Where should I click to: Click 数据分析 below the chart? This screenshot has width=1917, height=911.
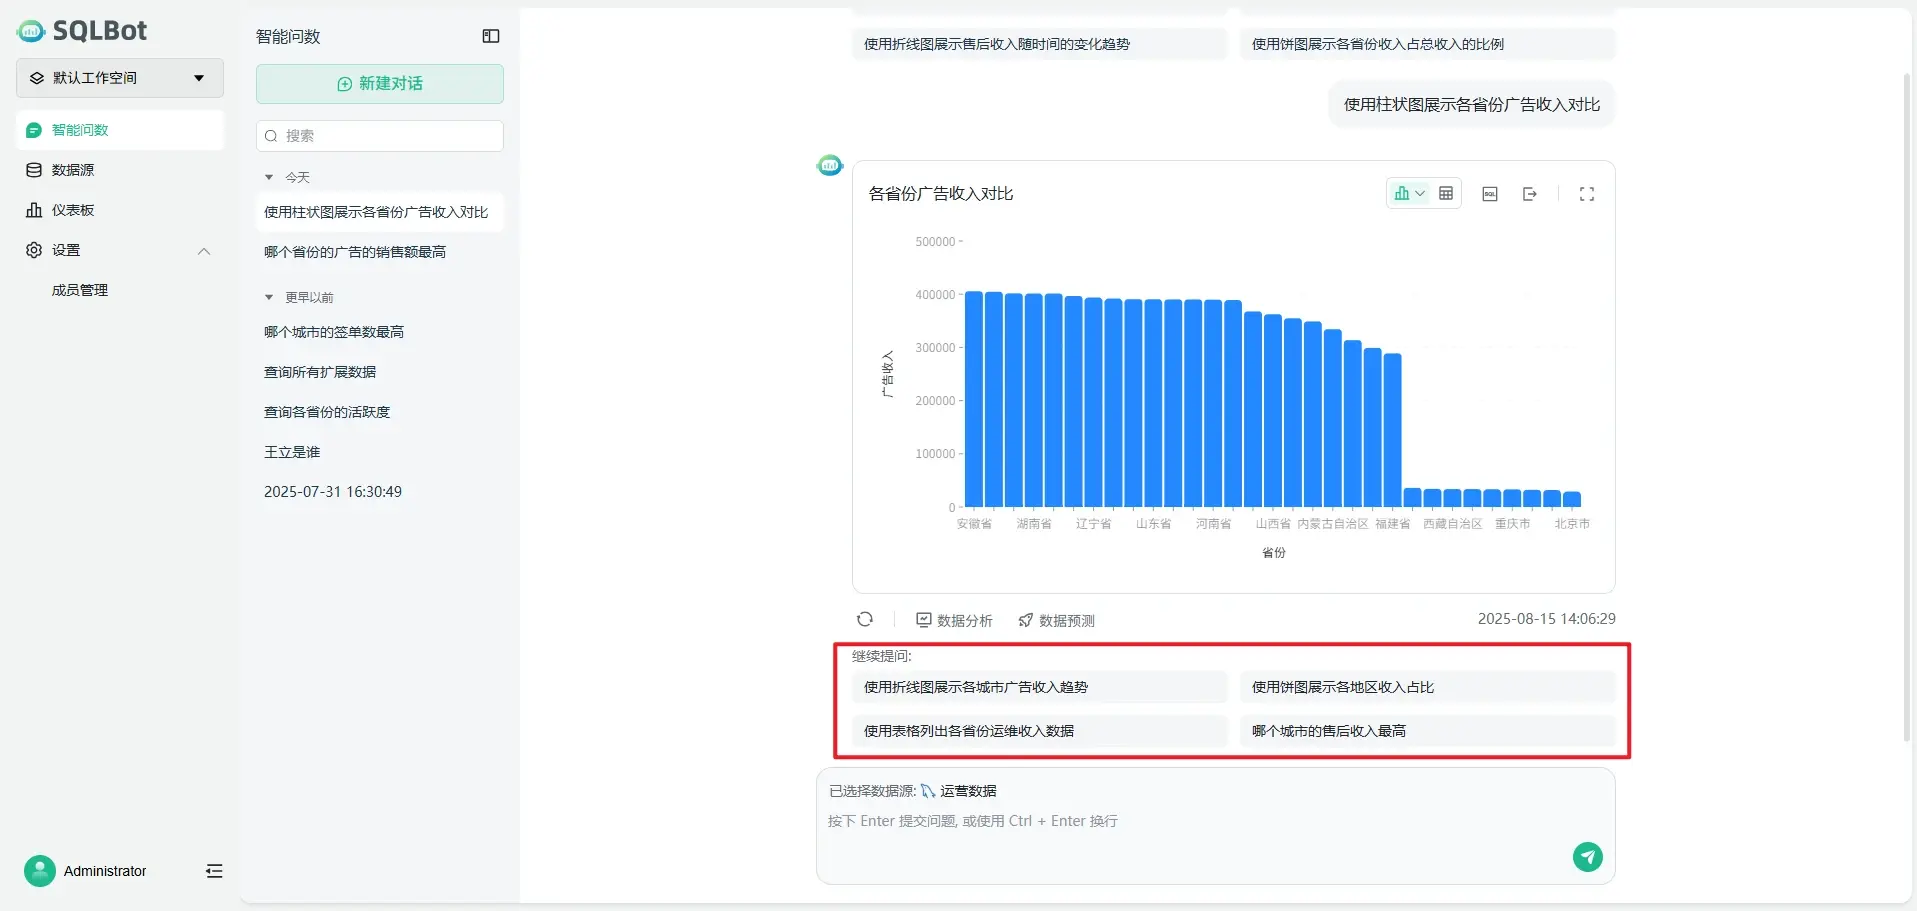954,620
